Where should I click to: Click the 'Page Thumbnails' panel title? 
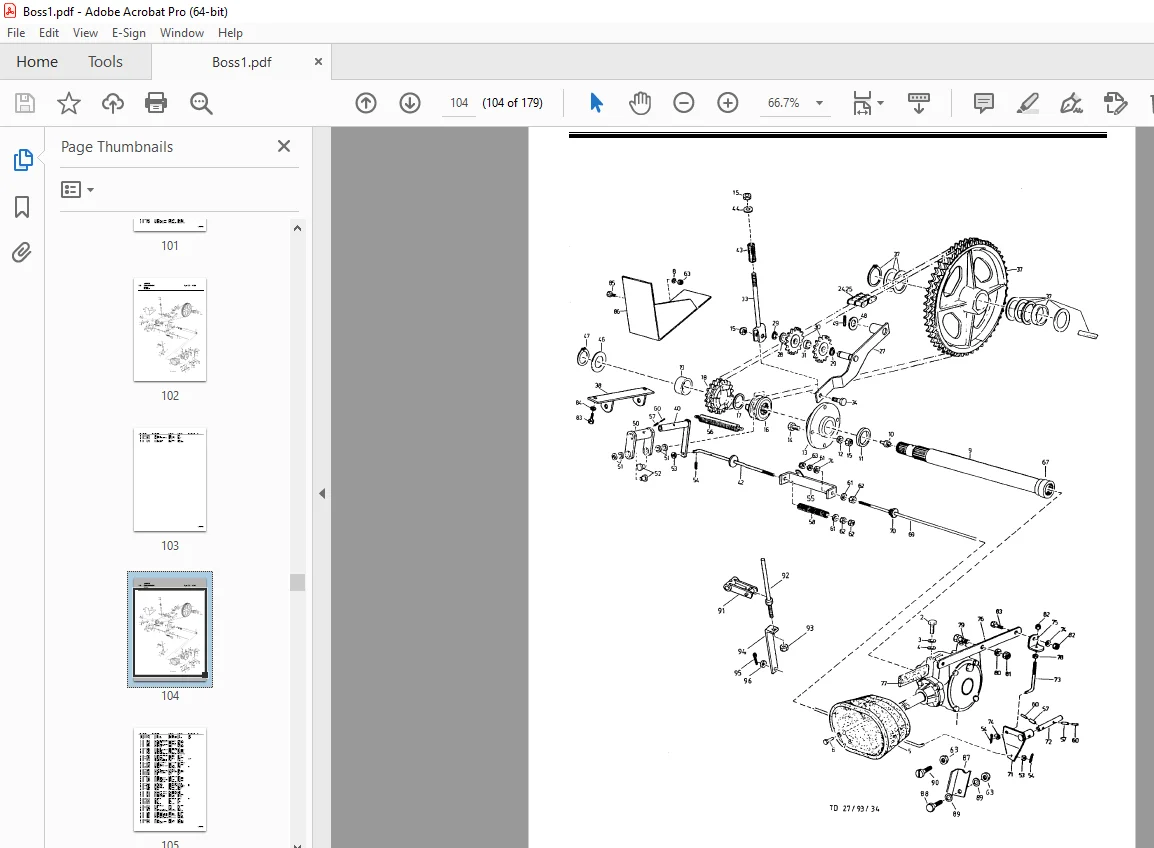point(117,146)
